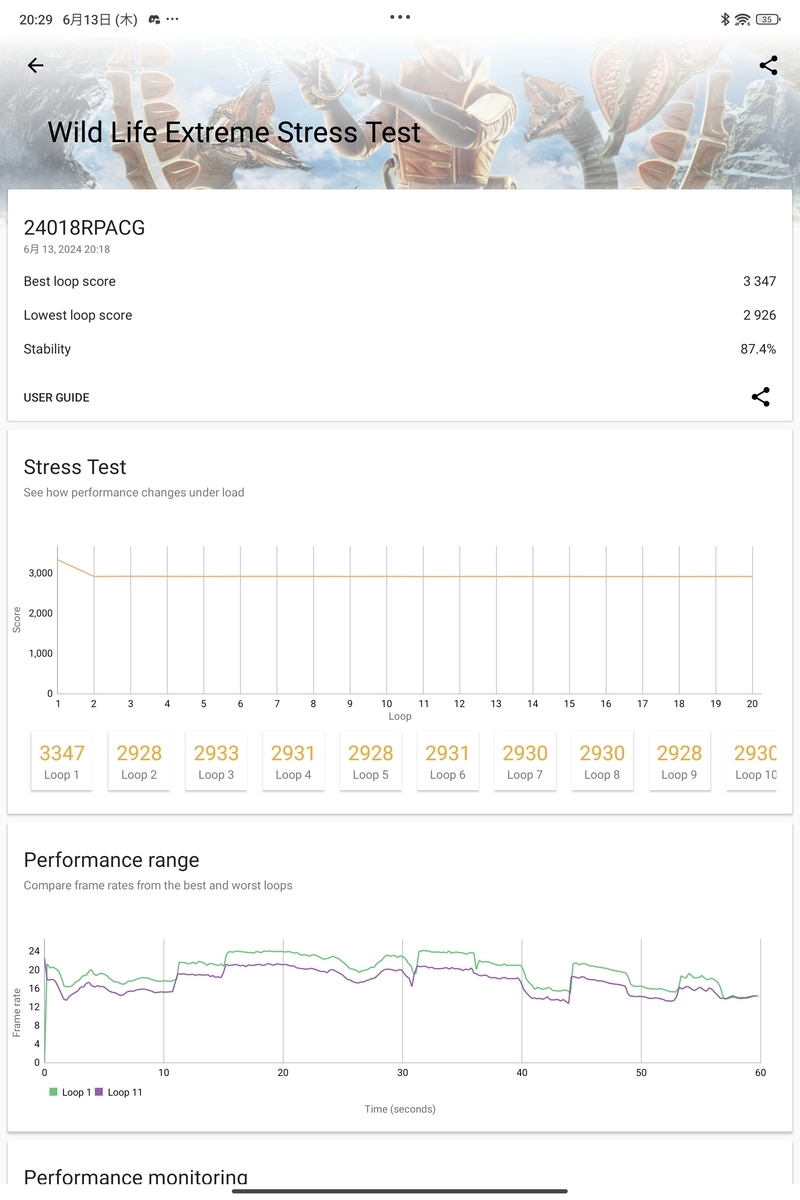Screen dimensions: 800x1200
Task: Open the three-dot menu at top center
Action: 400,17
